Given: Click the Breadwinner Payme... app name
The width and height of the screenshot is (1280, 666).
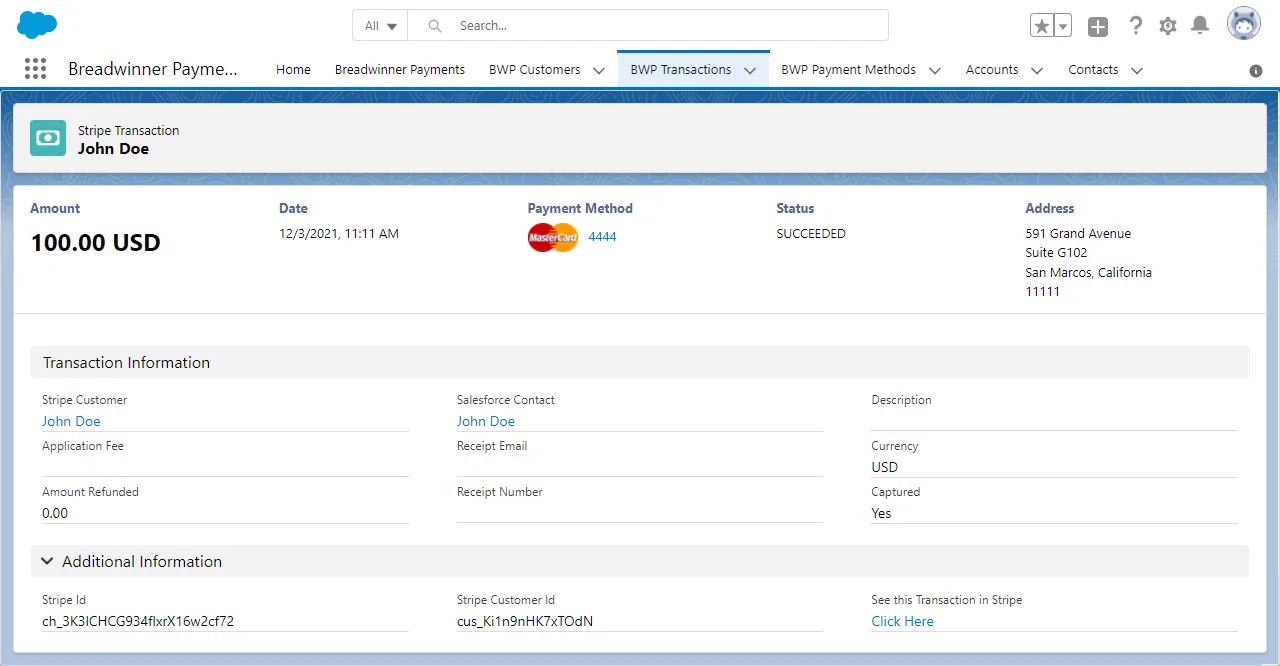Looking at the screenshot, I should click(153, 69).
